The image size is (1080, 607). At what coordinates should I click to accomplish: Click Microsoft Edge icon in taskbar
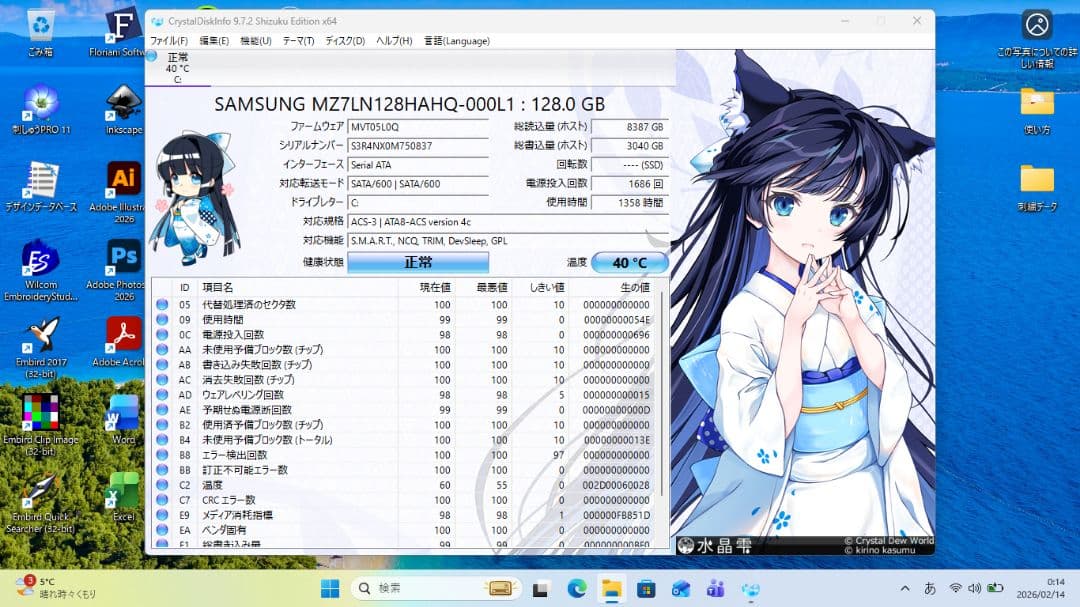pos(577,588)
